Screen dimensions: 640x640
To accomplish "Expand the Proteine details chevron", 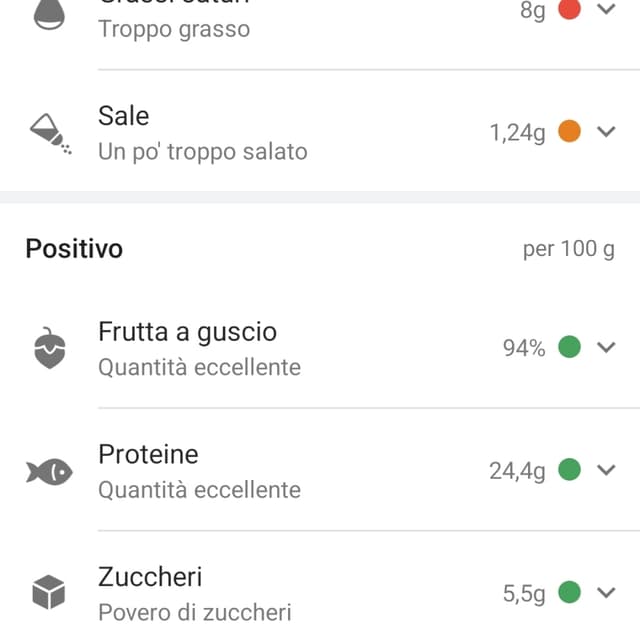I will coord(606,470).
